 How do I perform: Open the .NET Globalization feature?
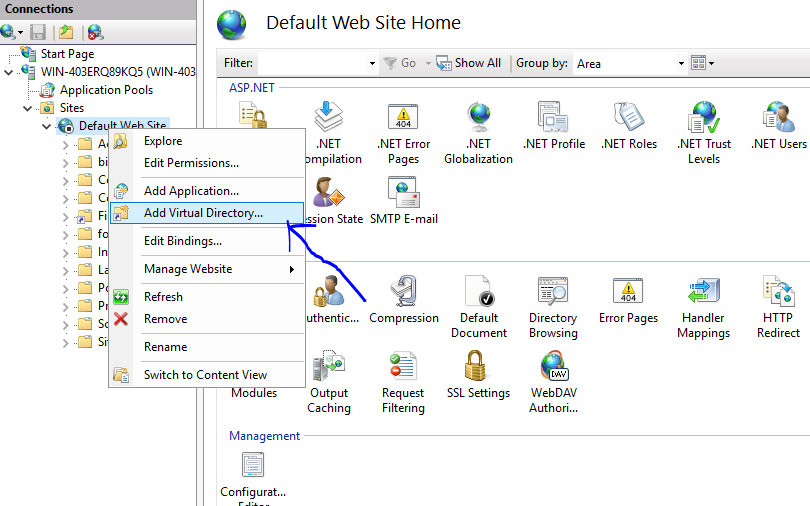478,134
